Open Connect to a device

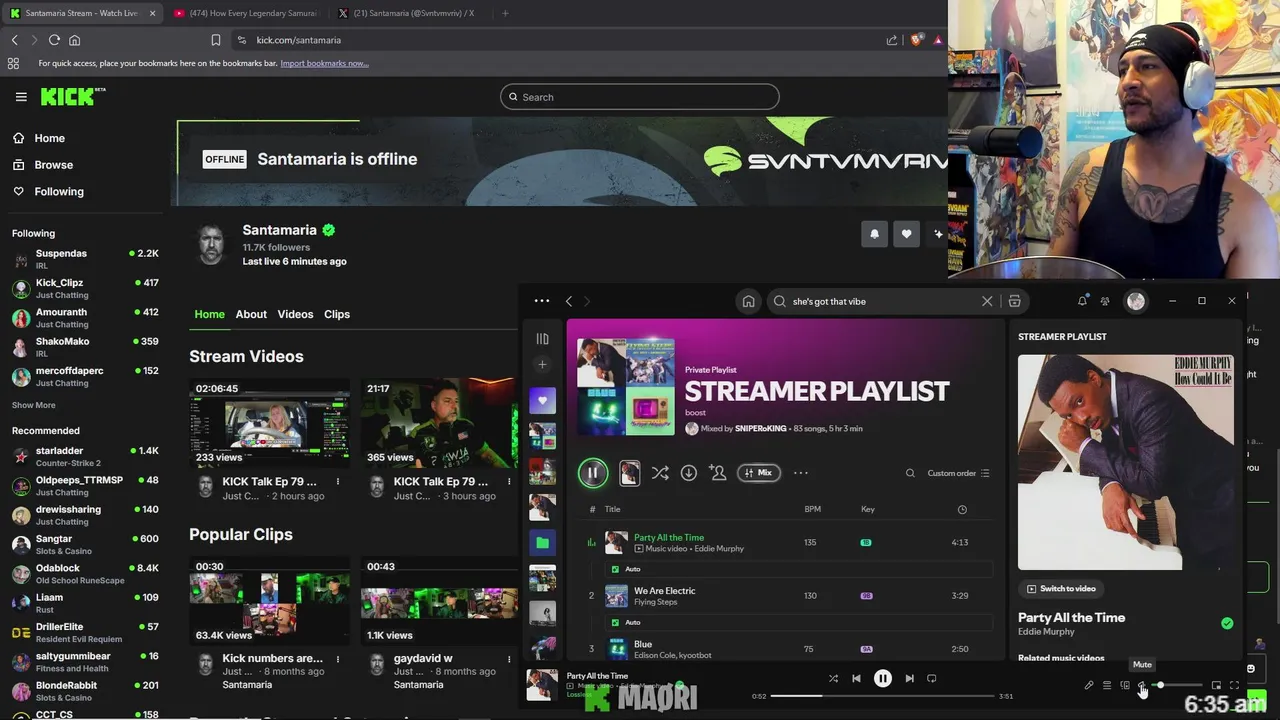[1125, 685]
